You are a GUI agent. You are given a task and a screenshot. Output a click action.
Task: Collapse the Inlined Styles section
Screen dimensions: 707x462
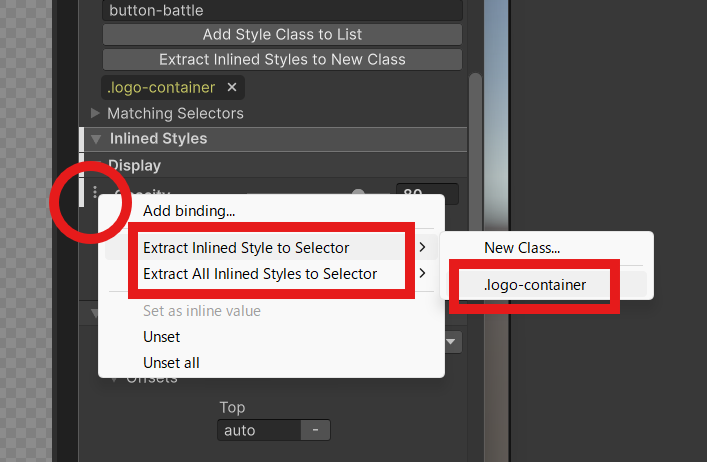pyautogui.click(x=96, y=139)
